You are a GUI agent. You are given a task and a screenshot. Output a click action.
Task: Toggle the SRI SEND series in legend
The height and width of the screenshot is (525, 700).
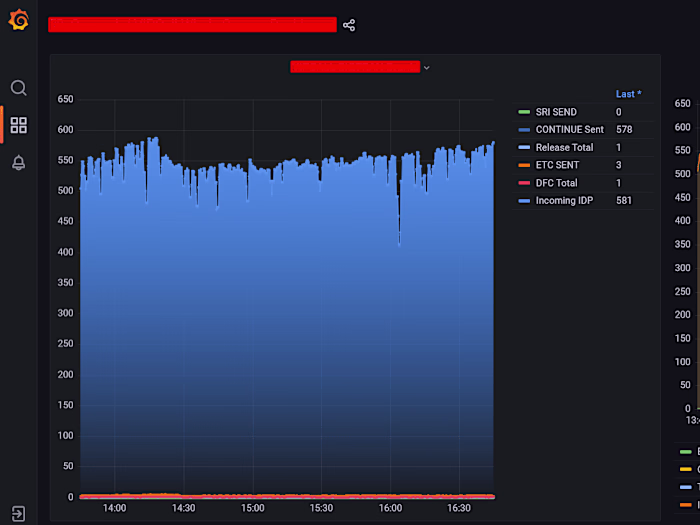tap(556, 112)
